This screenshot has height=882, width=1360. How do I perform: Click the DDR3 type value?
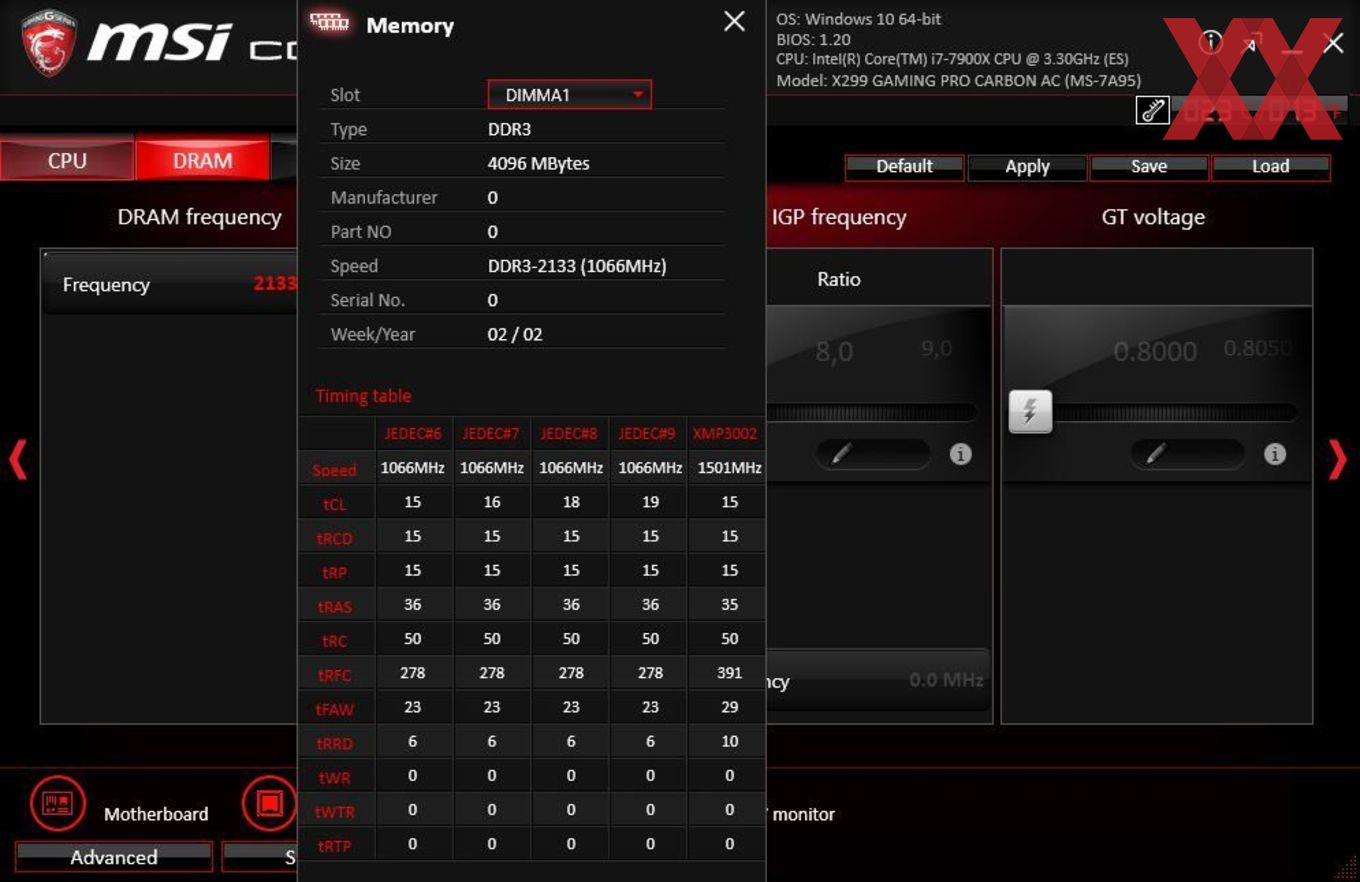[x=509, y=129]
